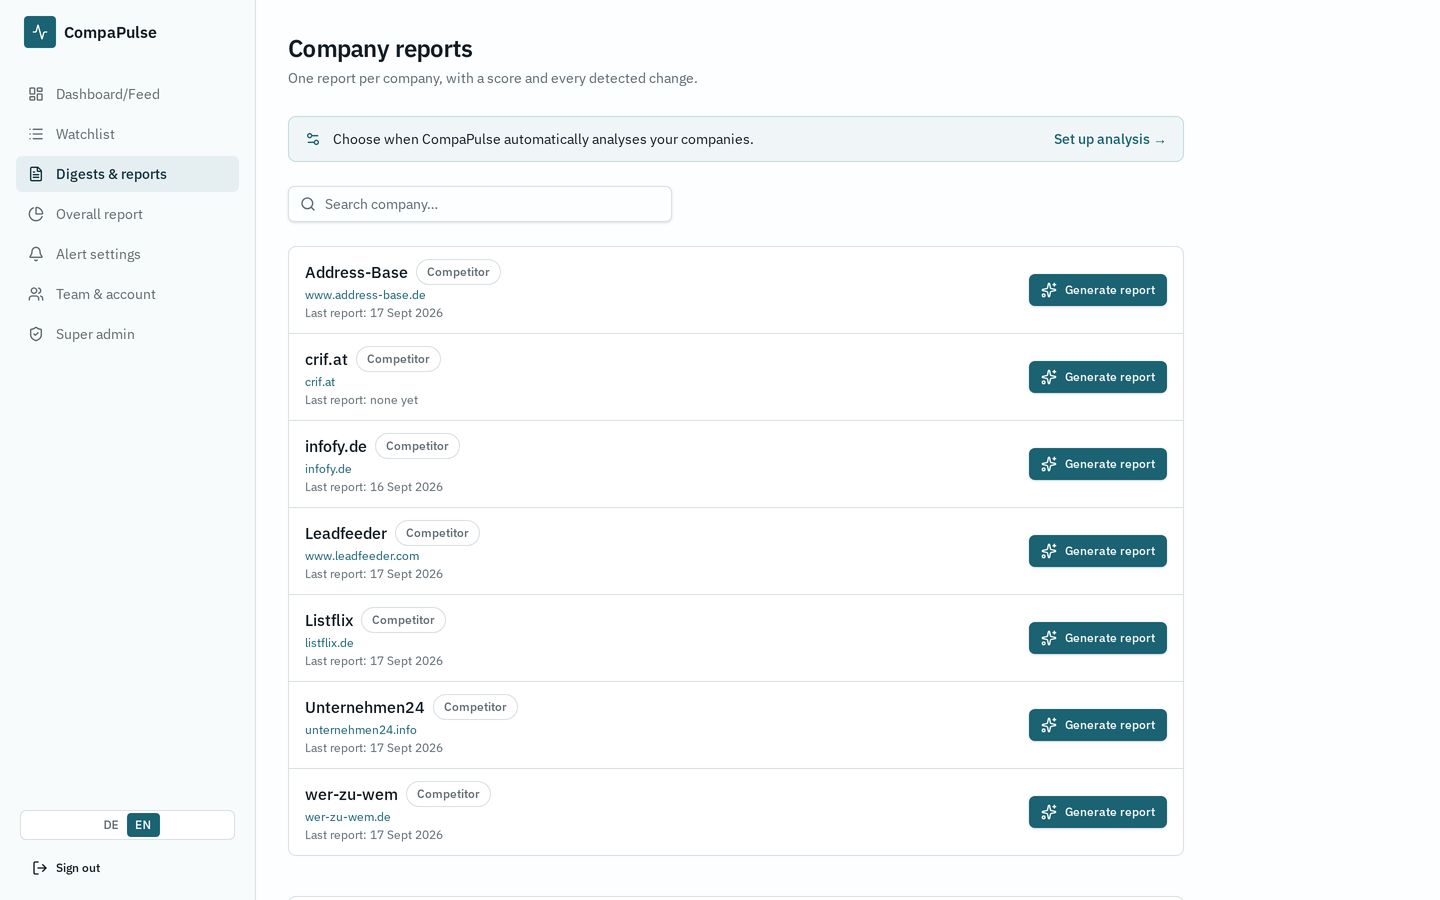The height and width of the screenshot is (900, 1440).
Task: Click the text Last report: none yet
Action: click(361, 400)
